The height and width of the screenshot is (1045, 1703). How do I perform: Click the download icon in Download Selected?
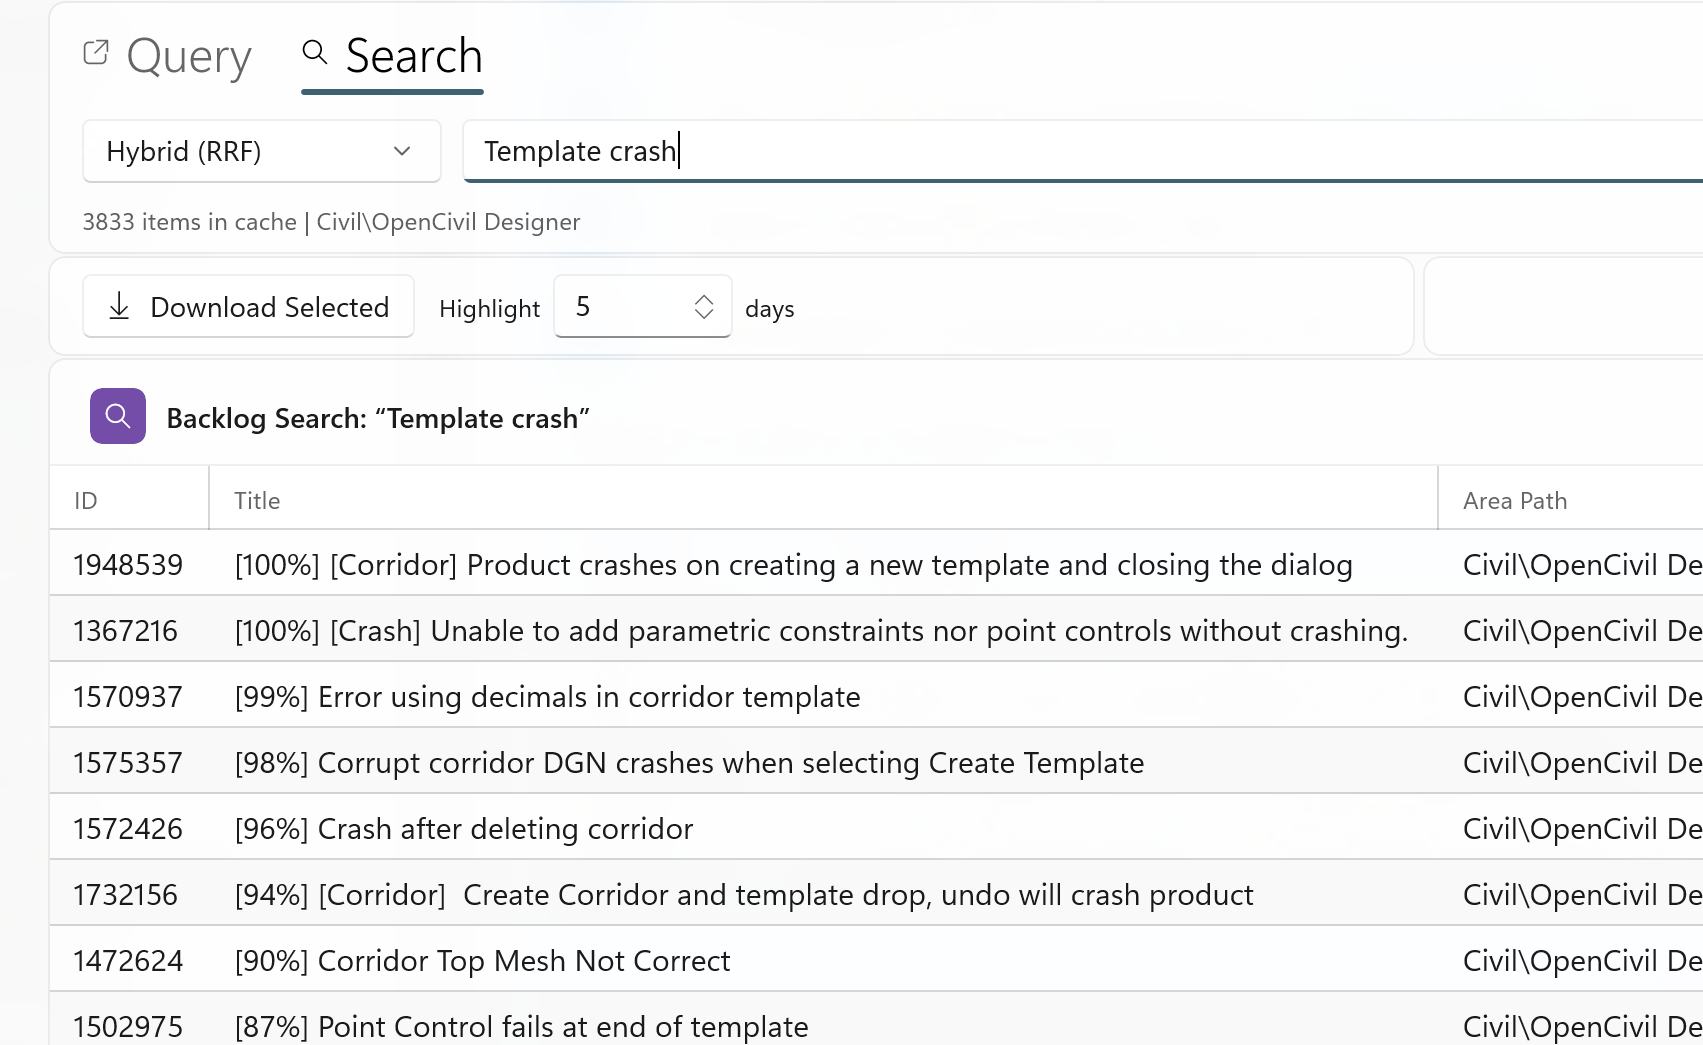point(119,306)
